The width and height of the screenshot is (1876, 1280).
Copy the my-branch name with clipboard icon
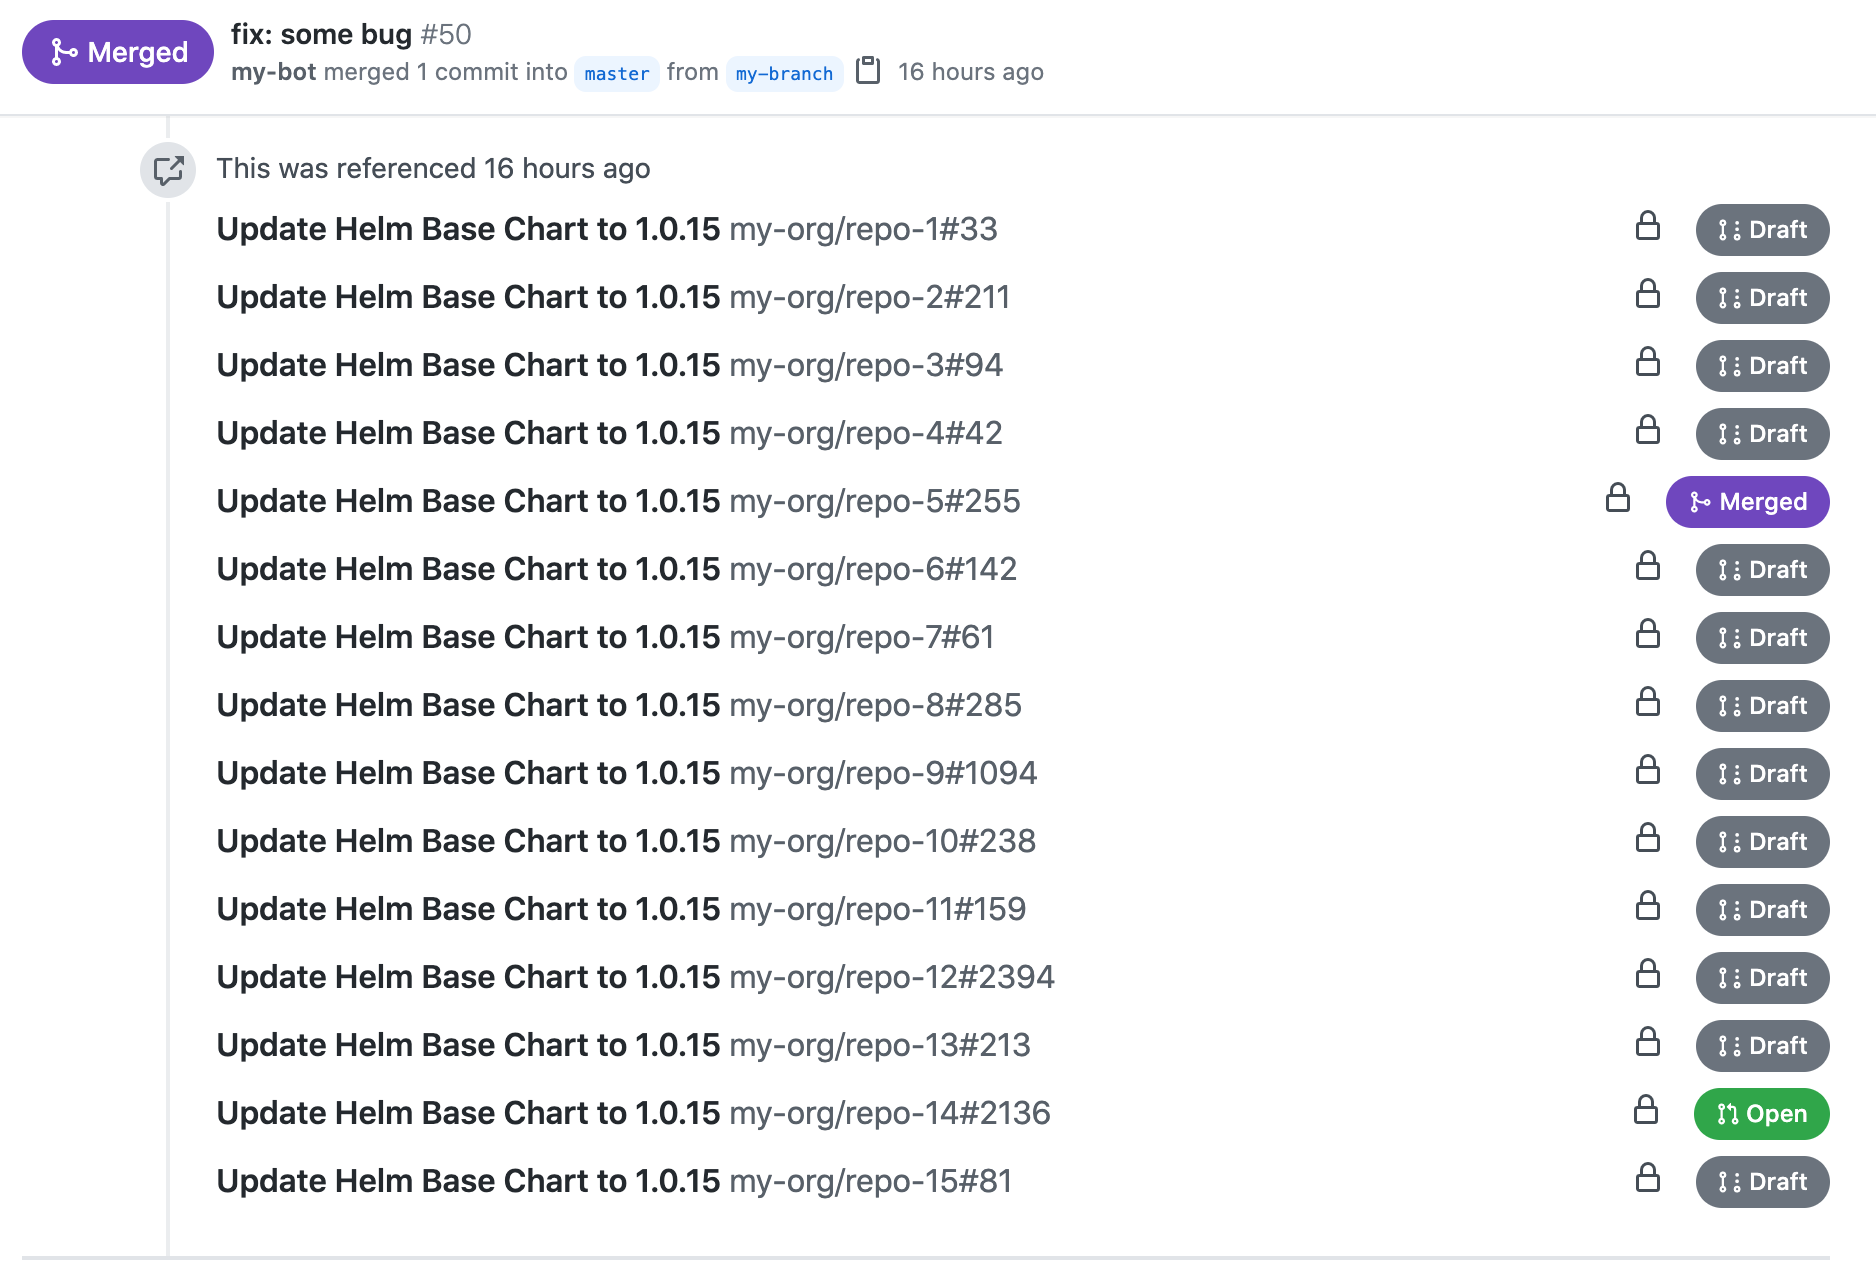pos(868,71)
